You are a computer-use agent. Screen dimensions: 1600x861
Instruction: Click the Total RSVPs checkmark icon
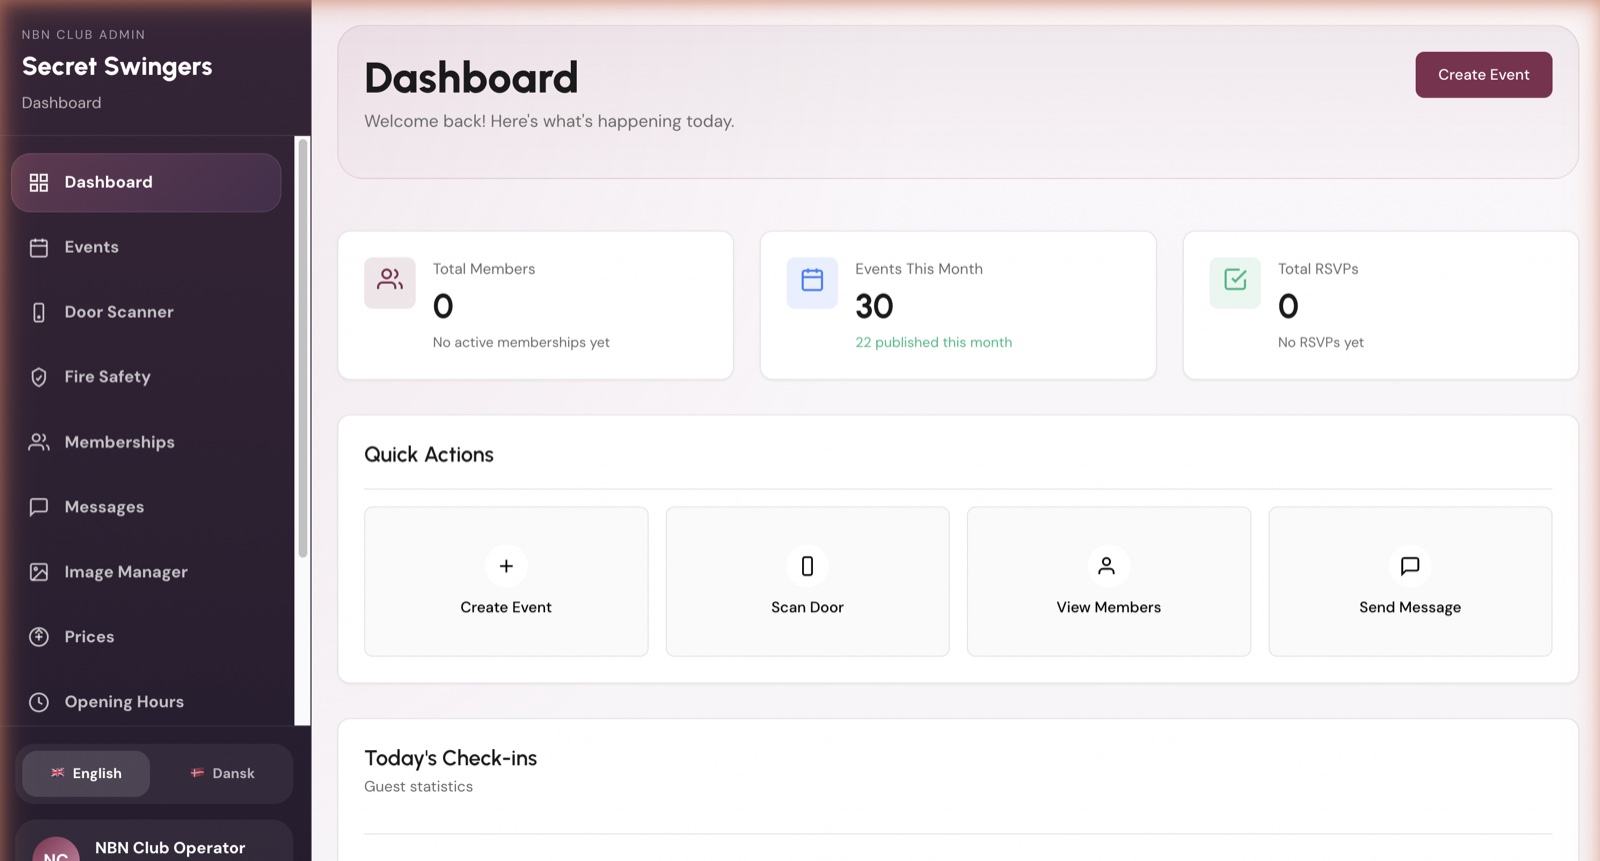1235,282
